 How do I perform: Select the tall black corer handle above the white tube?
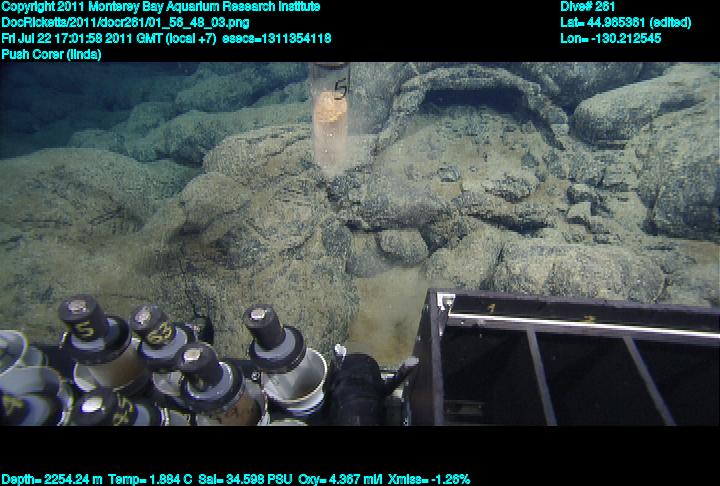pos(271,336)
